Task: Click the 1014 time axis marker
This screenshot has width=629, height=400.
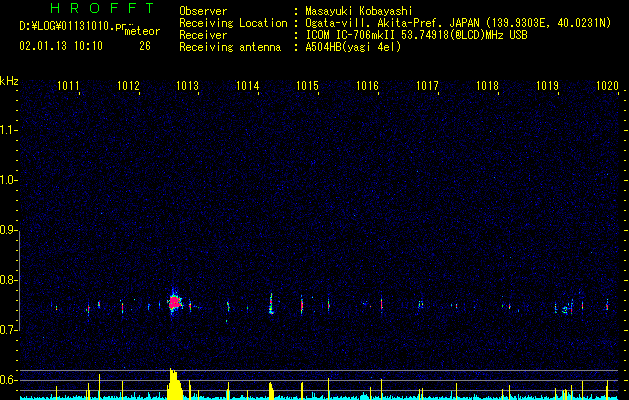Action: [248, 85]
